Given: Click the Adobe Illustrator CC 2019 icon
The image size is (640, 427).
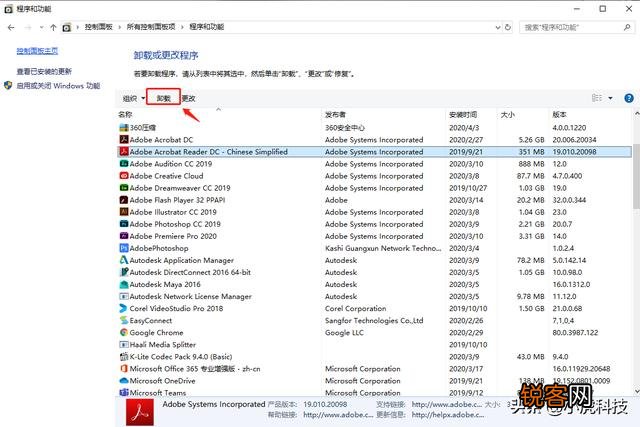Looking at the screenshot, I should point(124,212).
